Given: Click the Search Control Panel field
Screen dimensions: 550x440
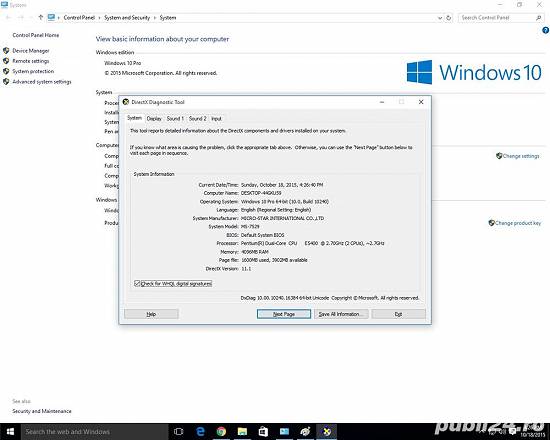Looking at the screenshot, I should coord(500,18).
